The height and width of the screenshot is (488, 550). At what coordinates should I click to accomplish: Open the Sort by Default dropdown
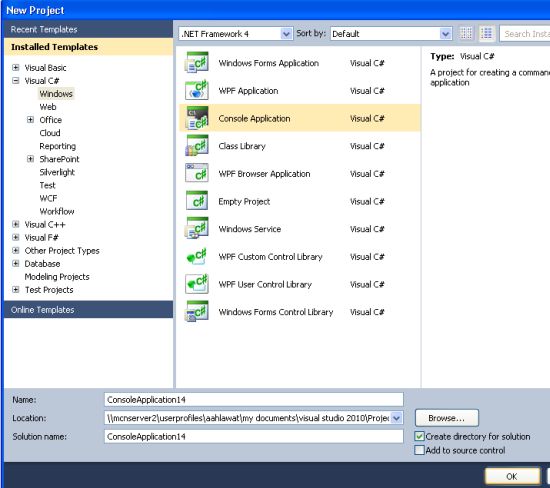coord(445,34)
